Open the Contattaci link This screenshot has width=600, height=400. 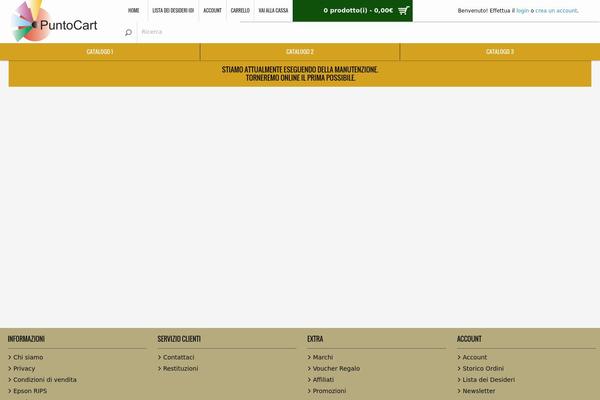(178, 357)
